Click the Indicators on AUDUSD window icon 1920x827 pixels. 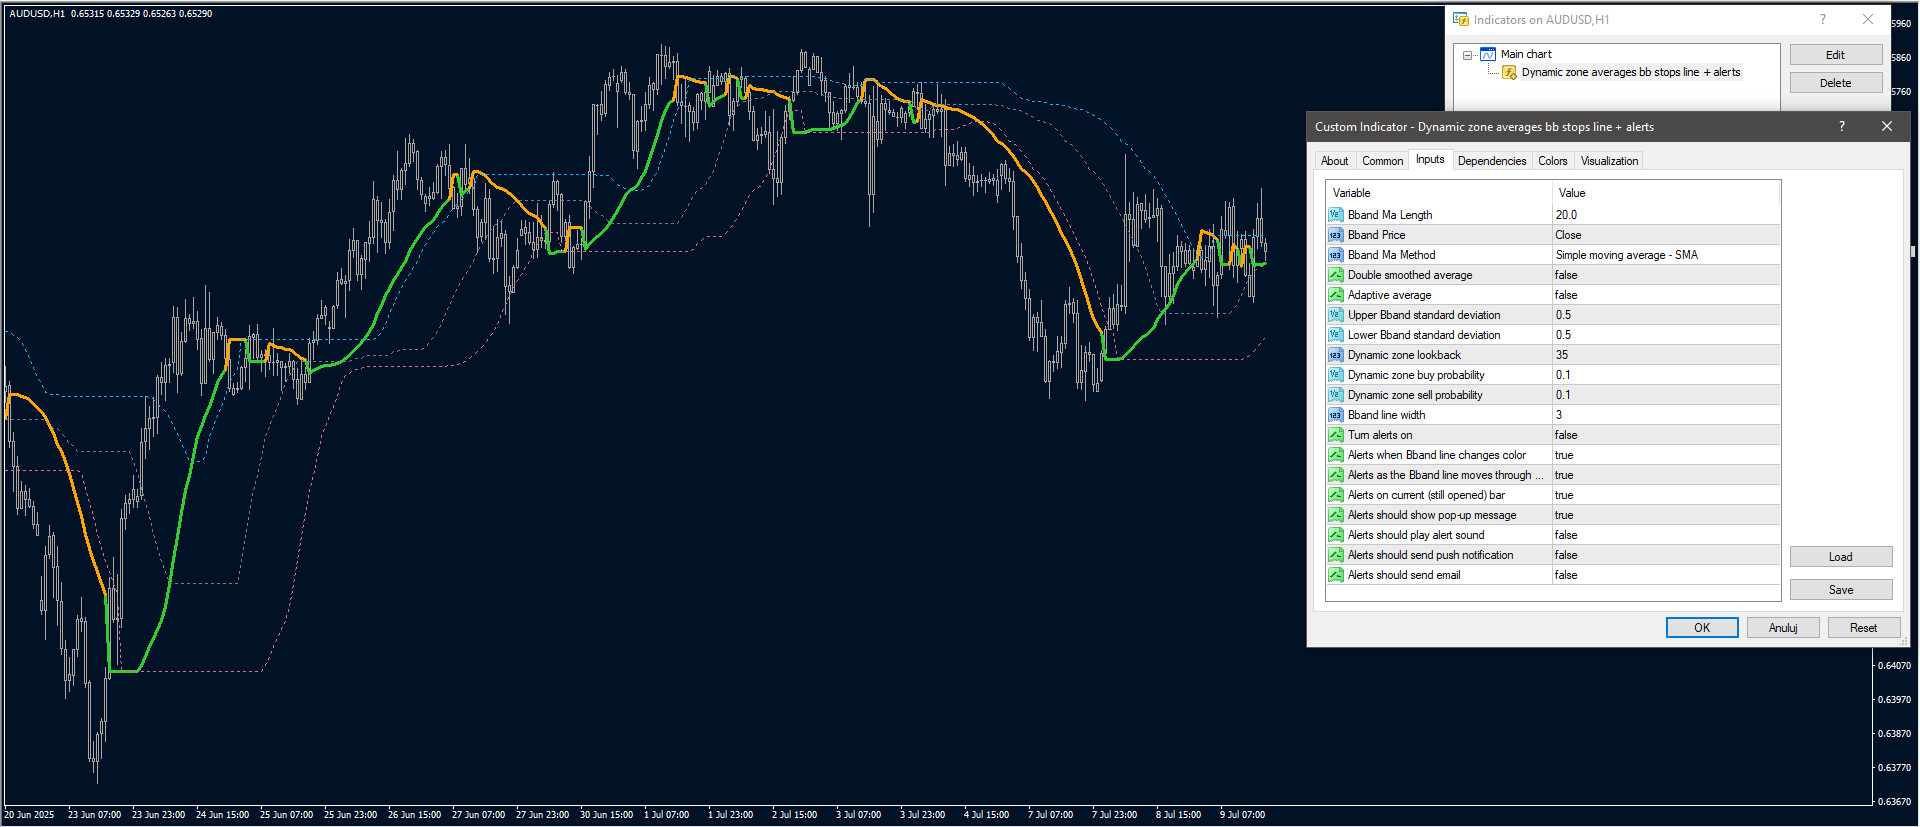(1460, 19)
